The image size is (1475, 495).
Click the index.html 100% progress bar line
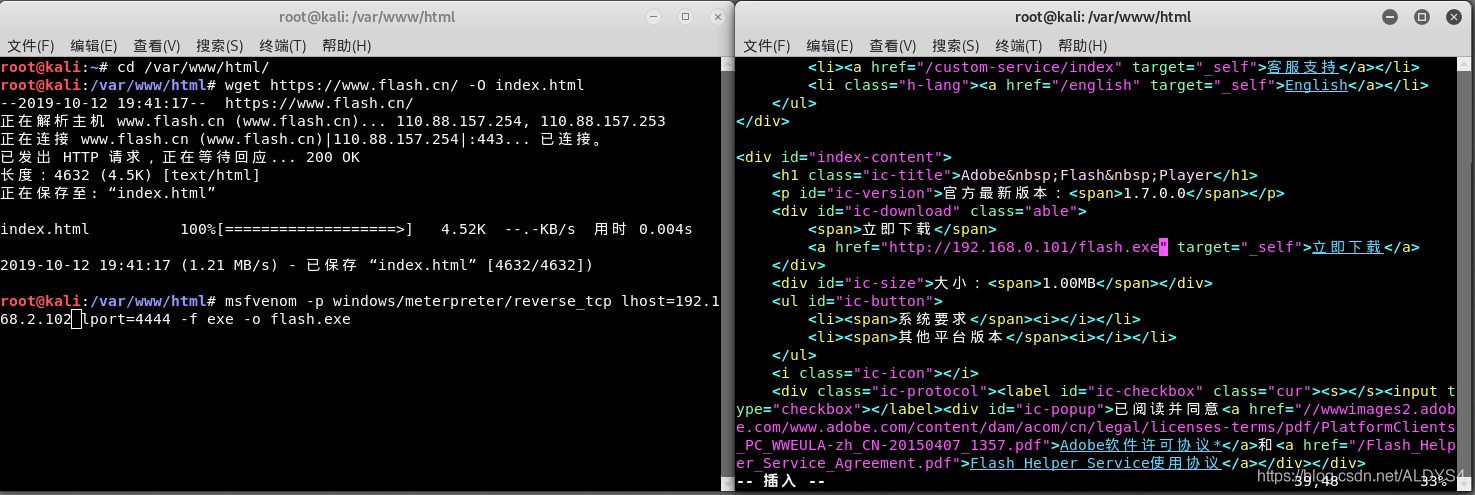(346, 229)
